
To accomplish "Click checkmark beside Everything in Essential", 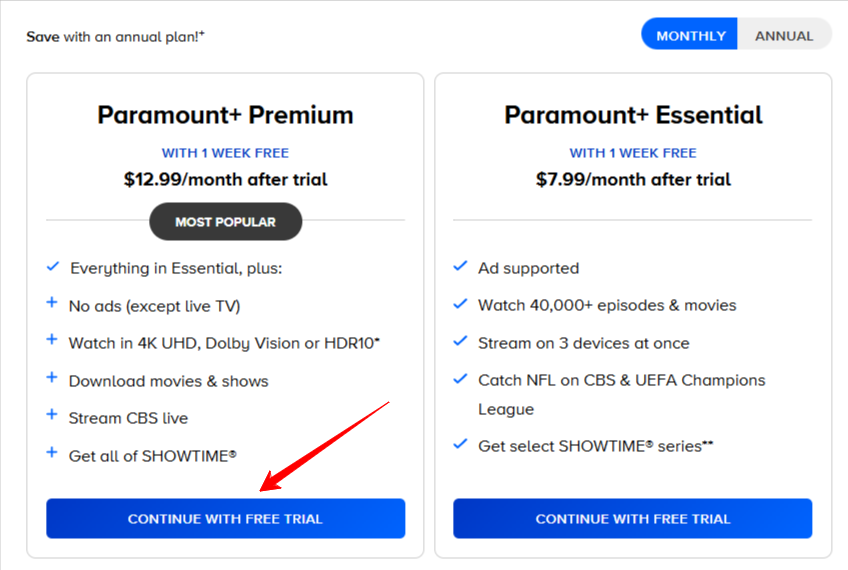I will pos(53,267).
